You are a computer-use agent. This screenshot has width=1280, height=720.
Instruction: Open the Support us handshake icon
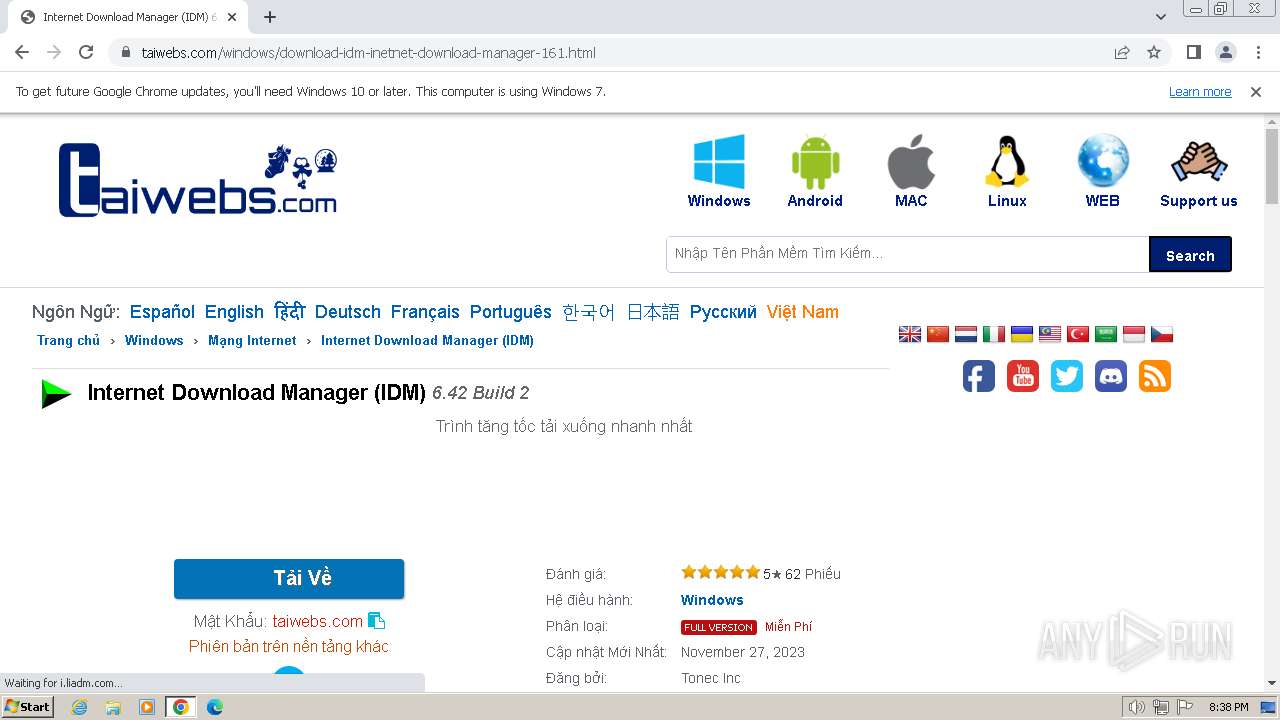click(1199, 162)
